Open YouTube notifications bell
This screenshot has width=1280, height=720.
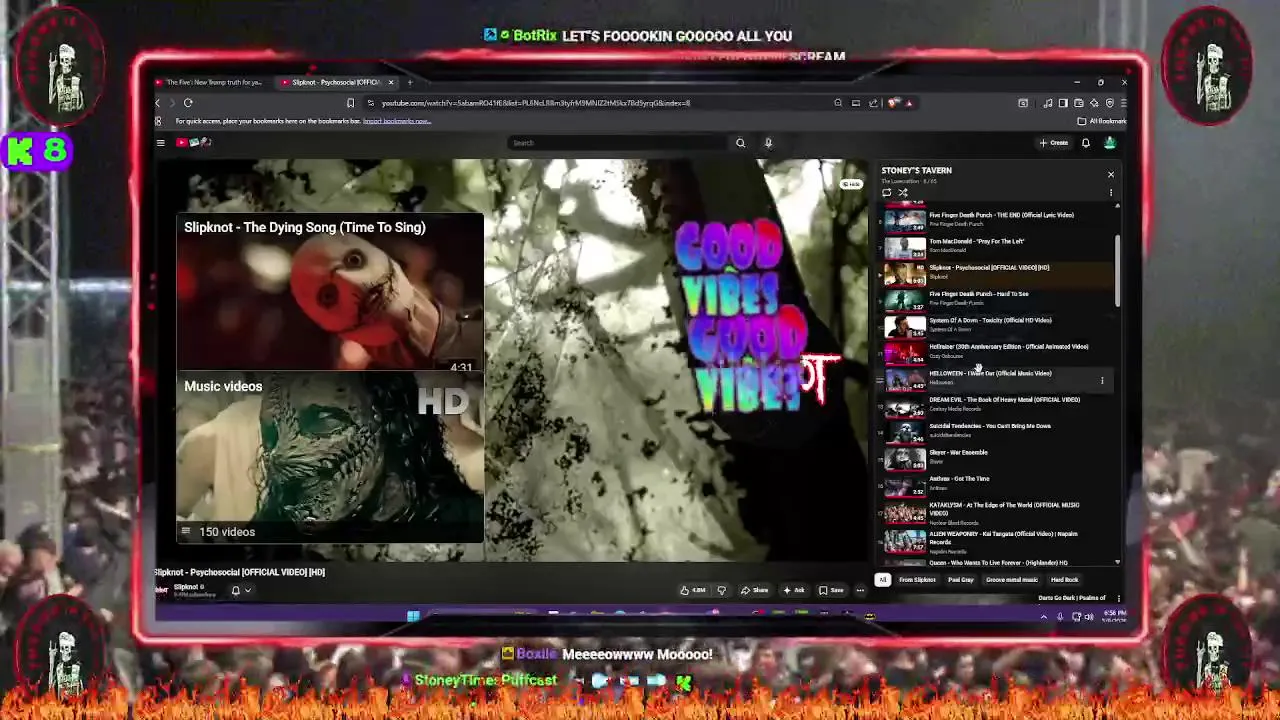[x=1085, y=143]
